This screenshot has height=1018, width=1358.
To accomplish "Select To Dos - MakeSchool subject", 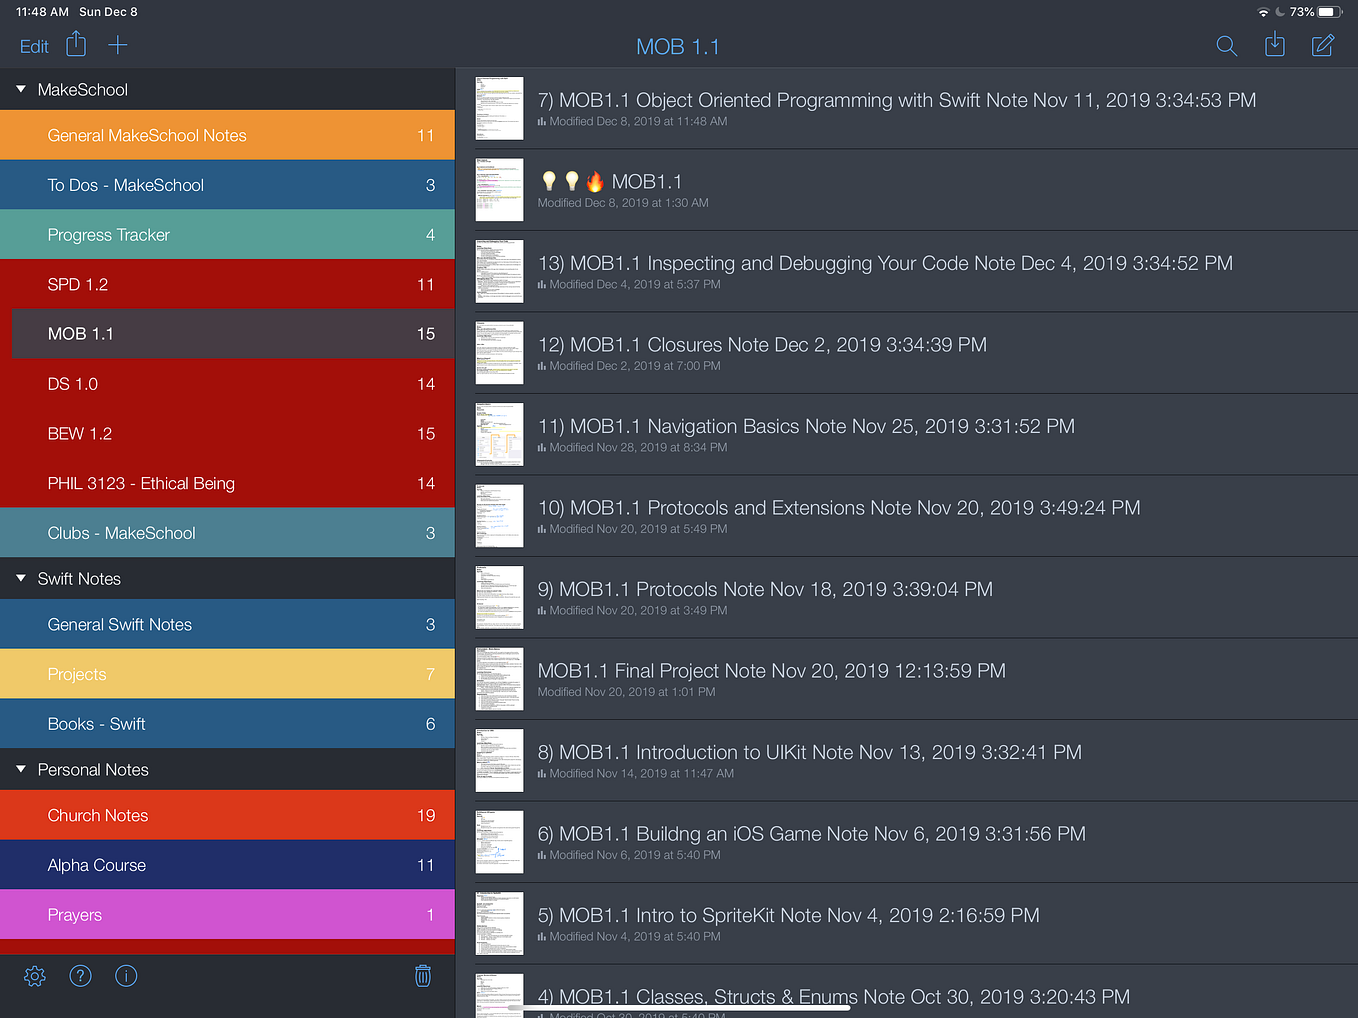I will (x=227, y=185).
